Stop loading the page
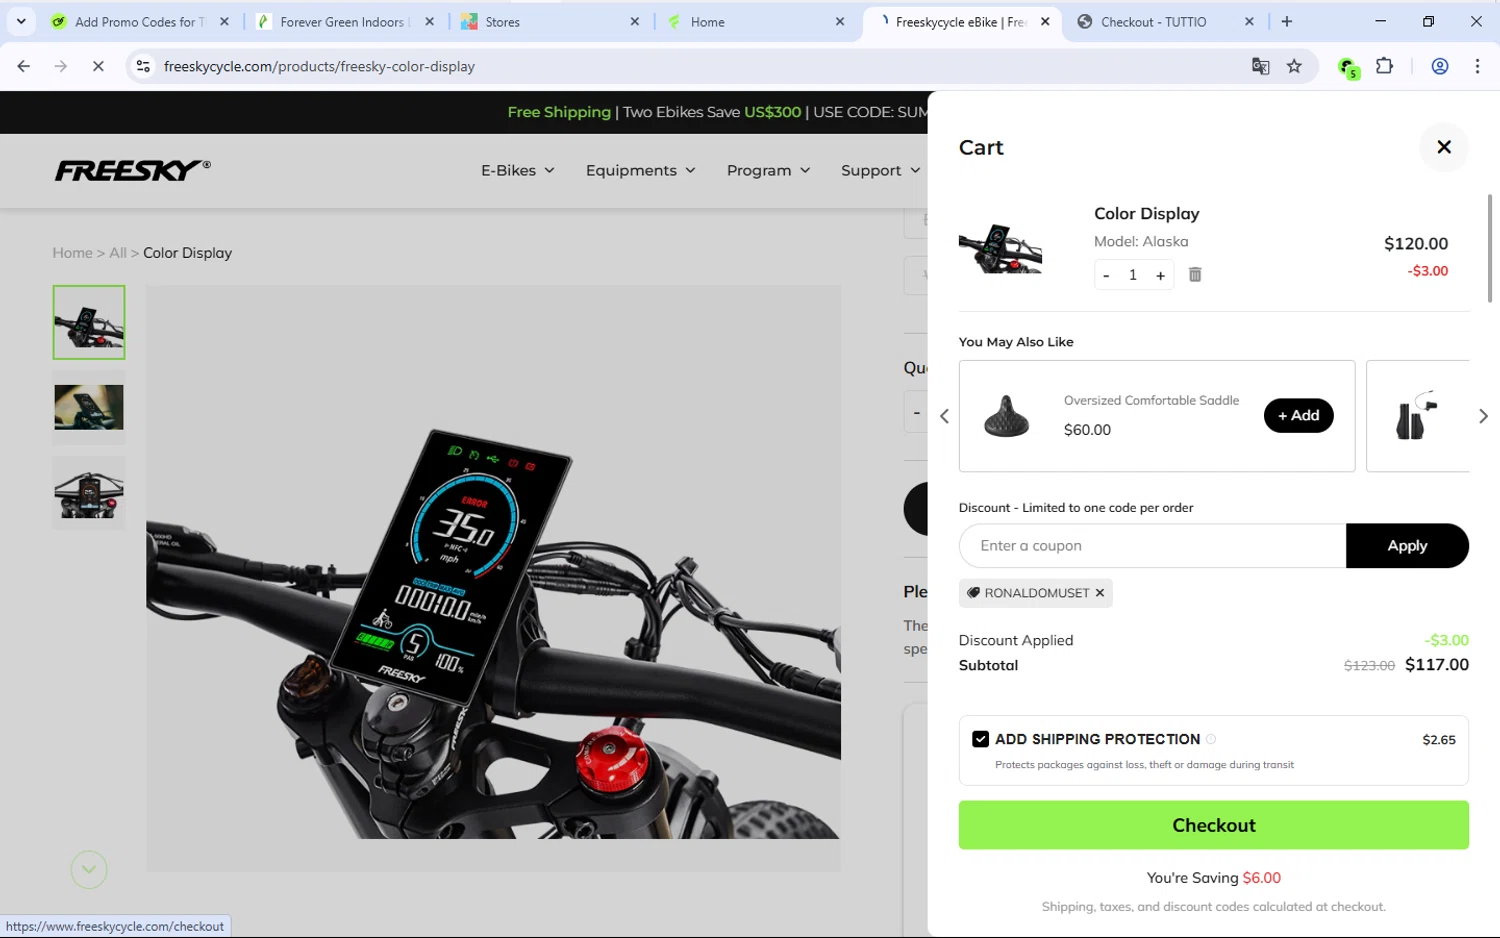The image size is (1500, 938). (x=98, y=66)
